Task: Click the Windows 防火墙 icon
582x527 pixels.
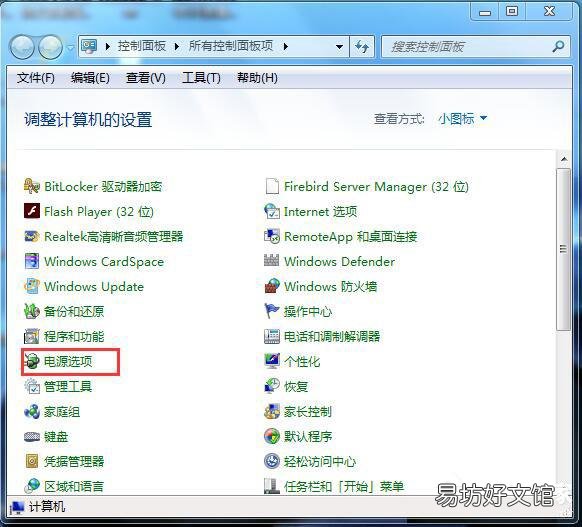Action: [x=272, y=286]
